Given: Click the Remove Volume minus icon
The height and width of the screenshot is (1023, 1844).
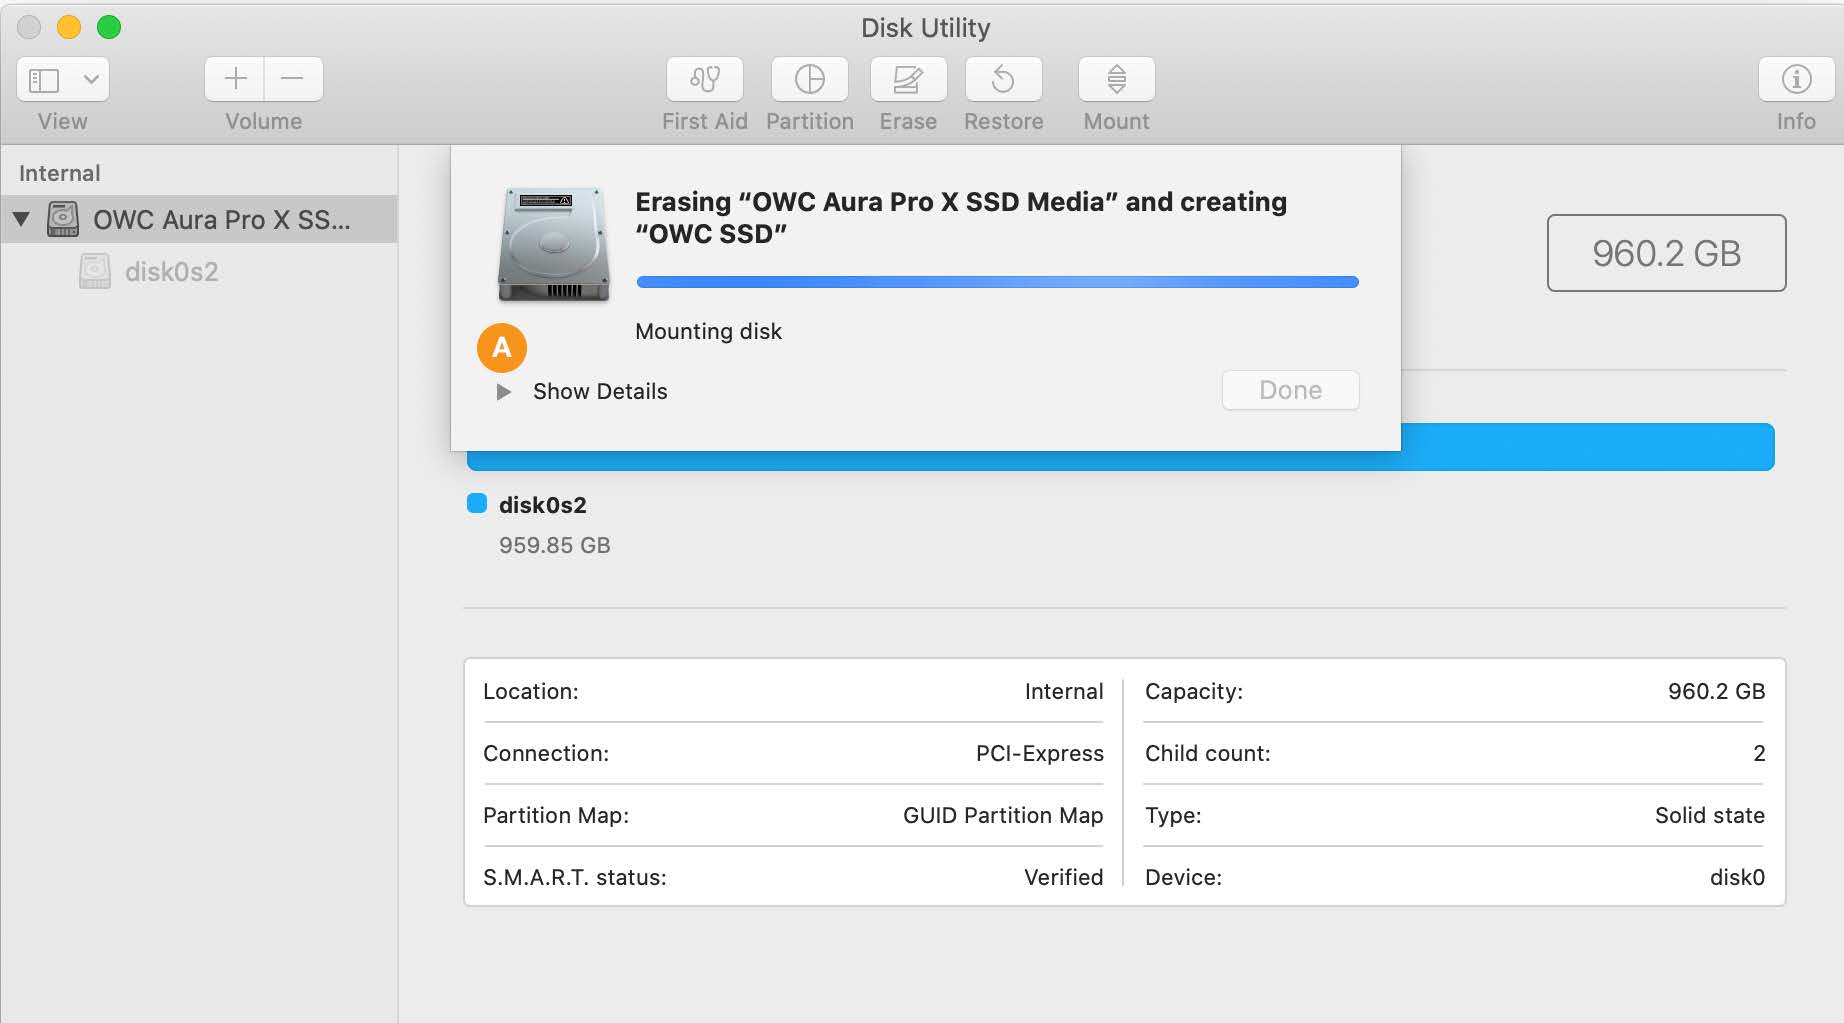Looking at the screenshot, I should coord(293,79).
